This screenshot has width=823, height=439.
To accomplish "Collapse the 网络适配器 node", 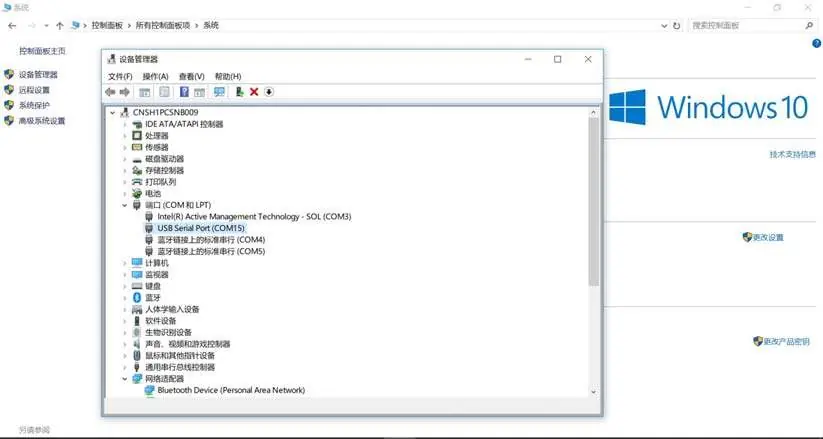I will (x=125, y=379).
